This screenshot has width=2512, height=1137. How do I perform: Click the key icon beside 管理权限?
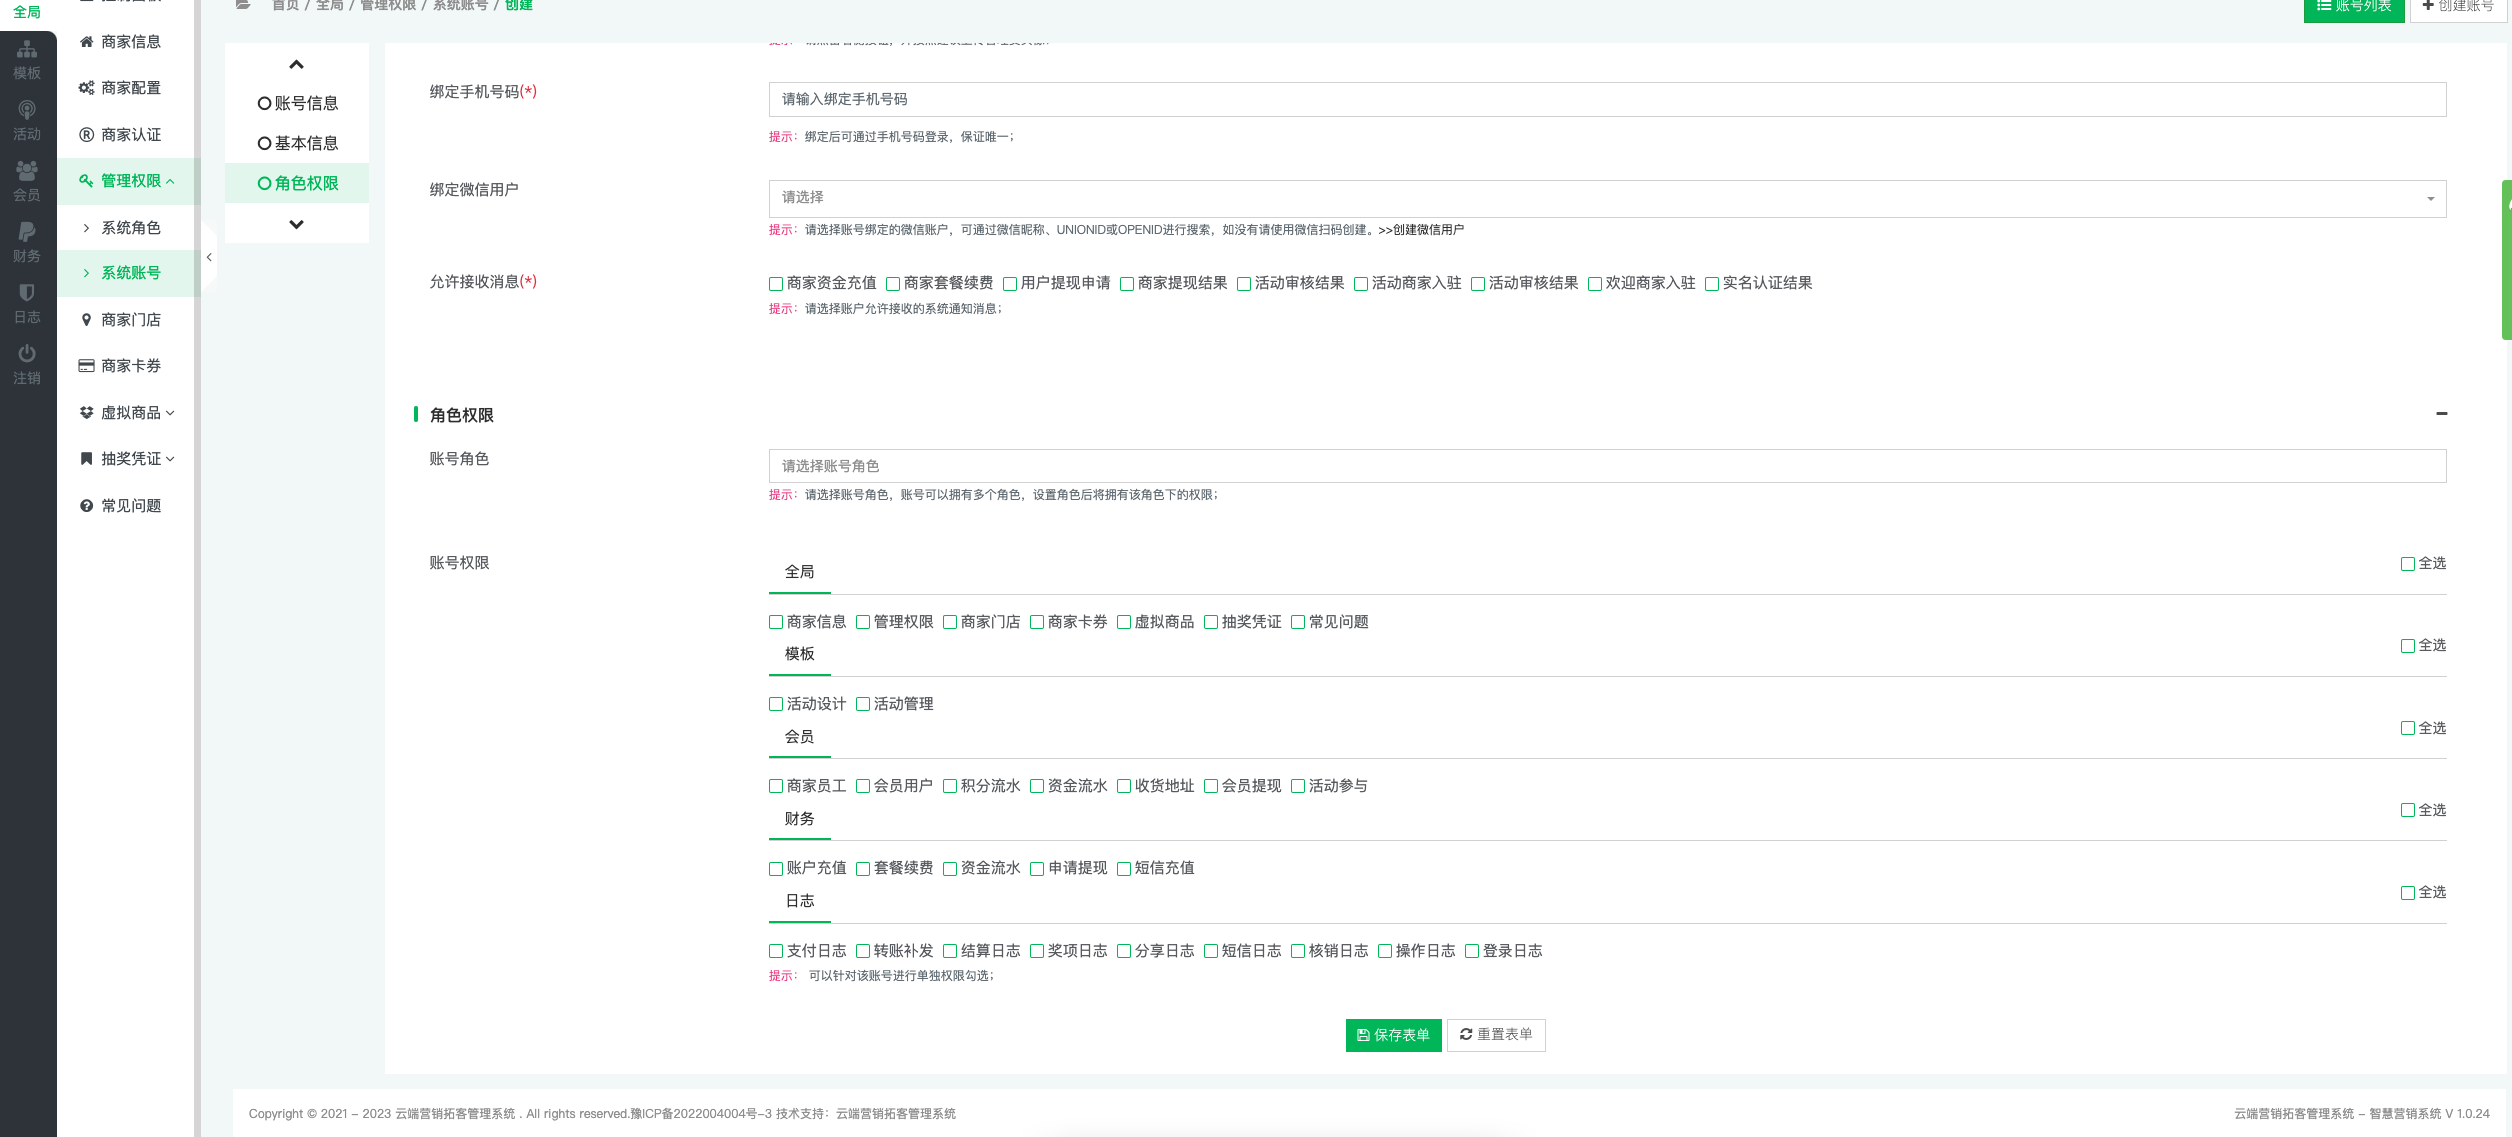coord(86,181)
